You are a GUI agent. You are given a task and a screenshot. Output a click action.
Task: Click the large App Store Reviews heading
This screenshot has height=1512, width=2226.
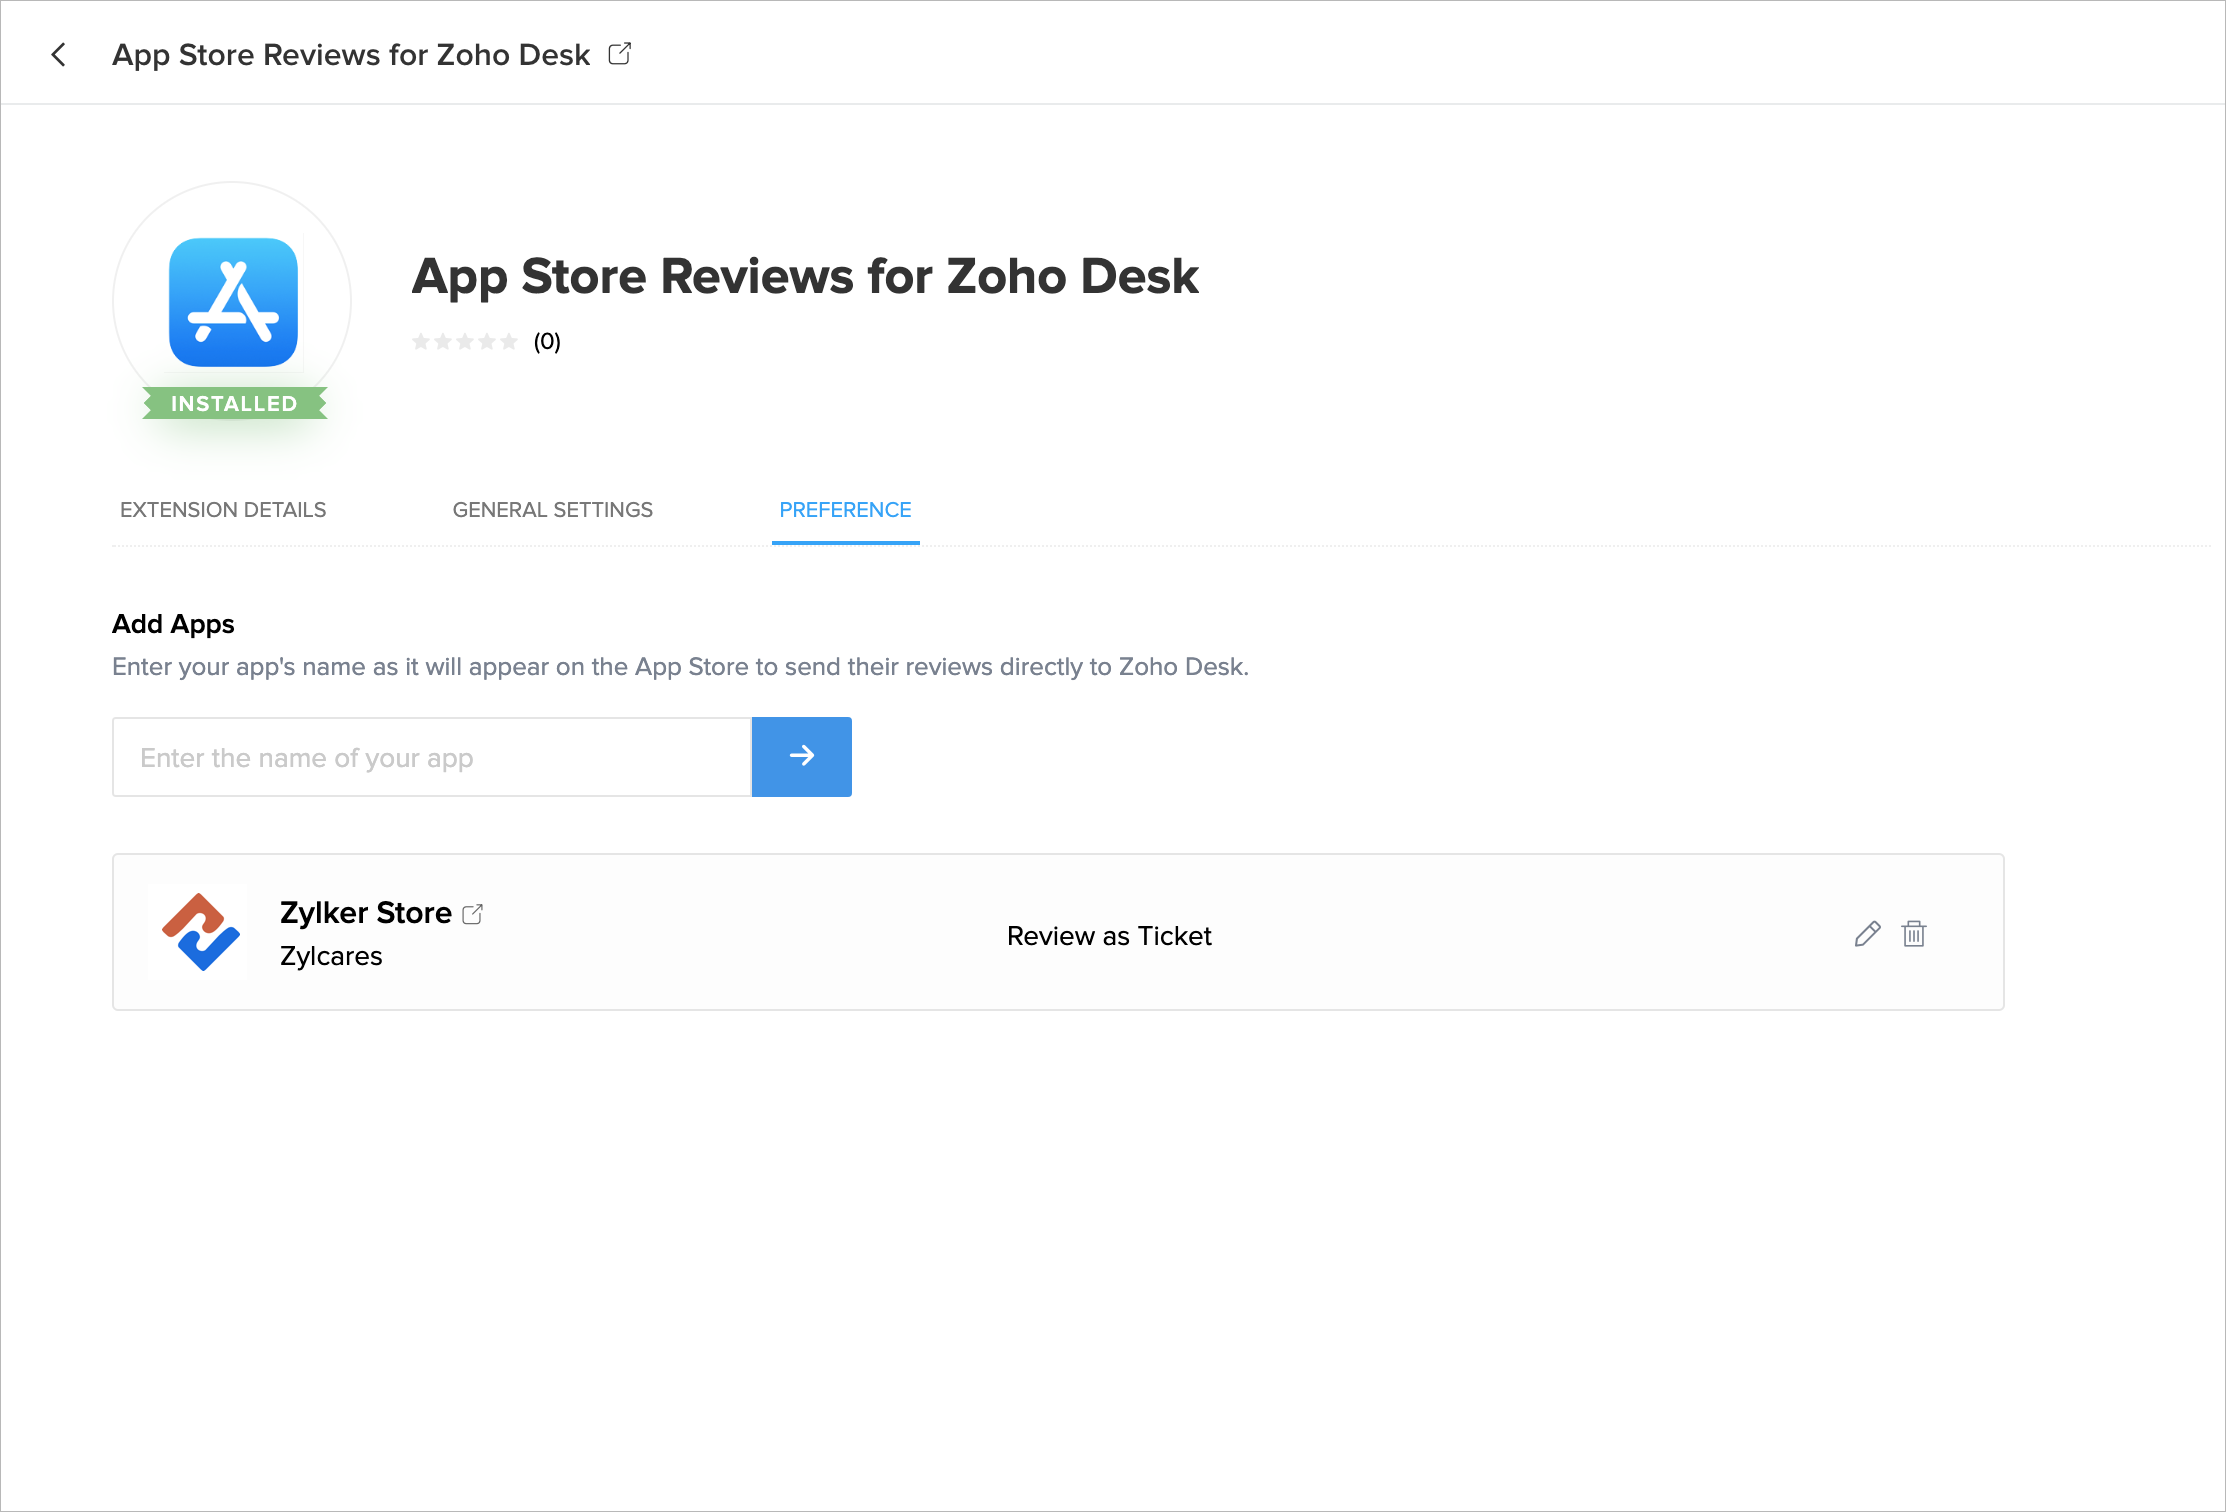click(804, 276)
